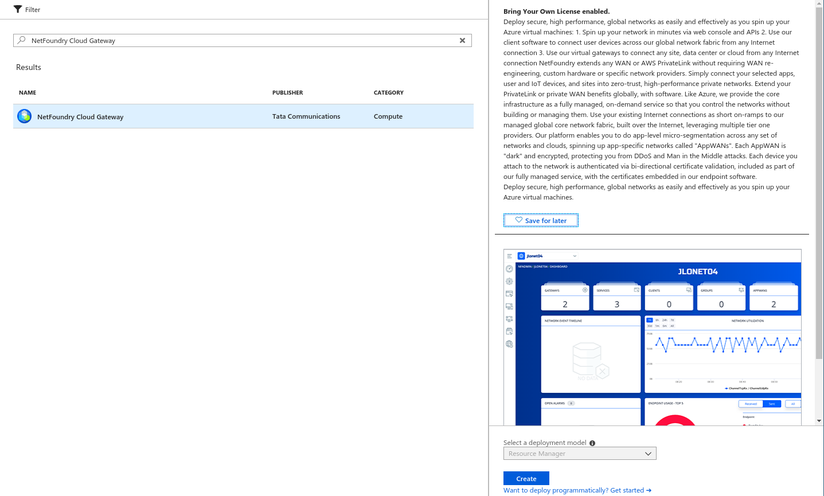Viewport: 824px width, 496px height.
Task: Open the Filter funnel icon
Action: coord(18,9)
